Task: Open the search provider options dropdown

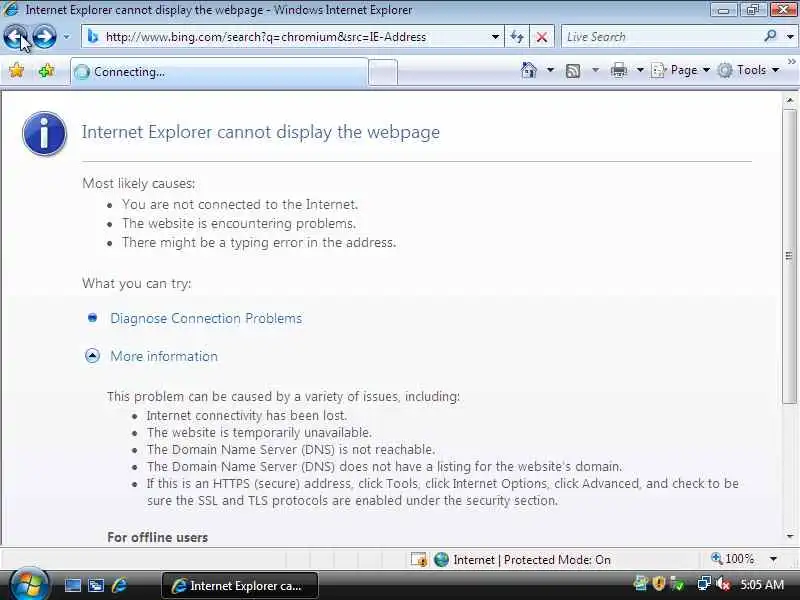Action: (790, 37)
